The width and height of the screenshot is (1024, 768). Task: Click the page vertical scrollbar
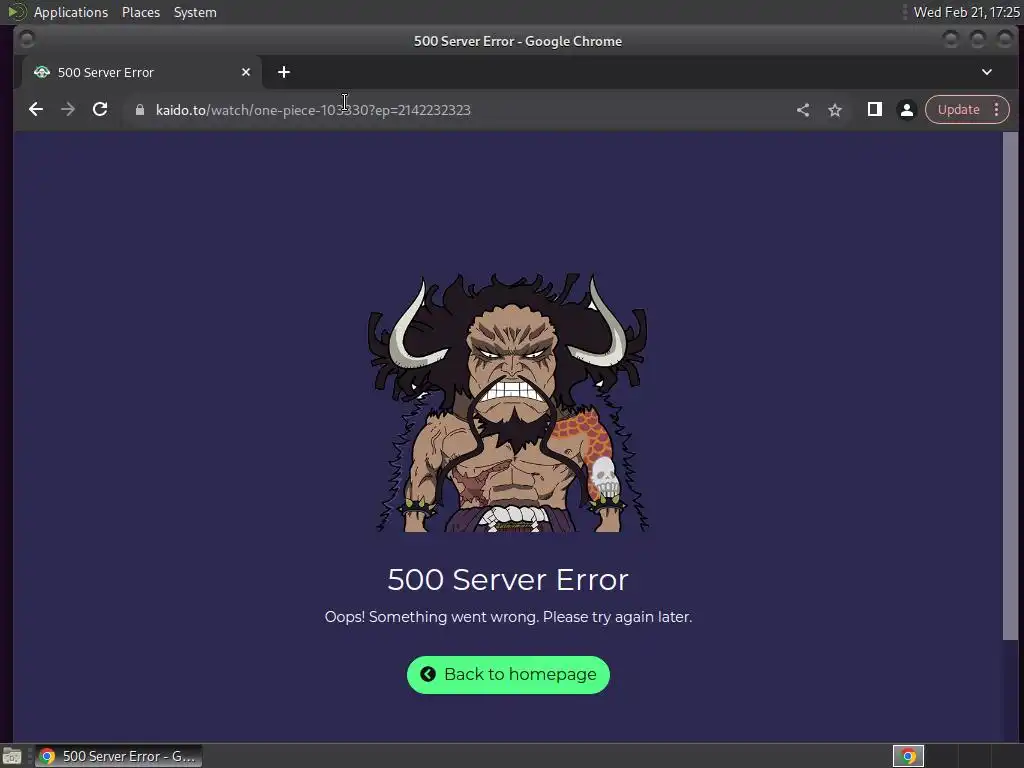[1010, 385]
